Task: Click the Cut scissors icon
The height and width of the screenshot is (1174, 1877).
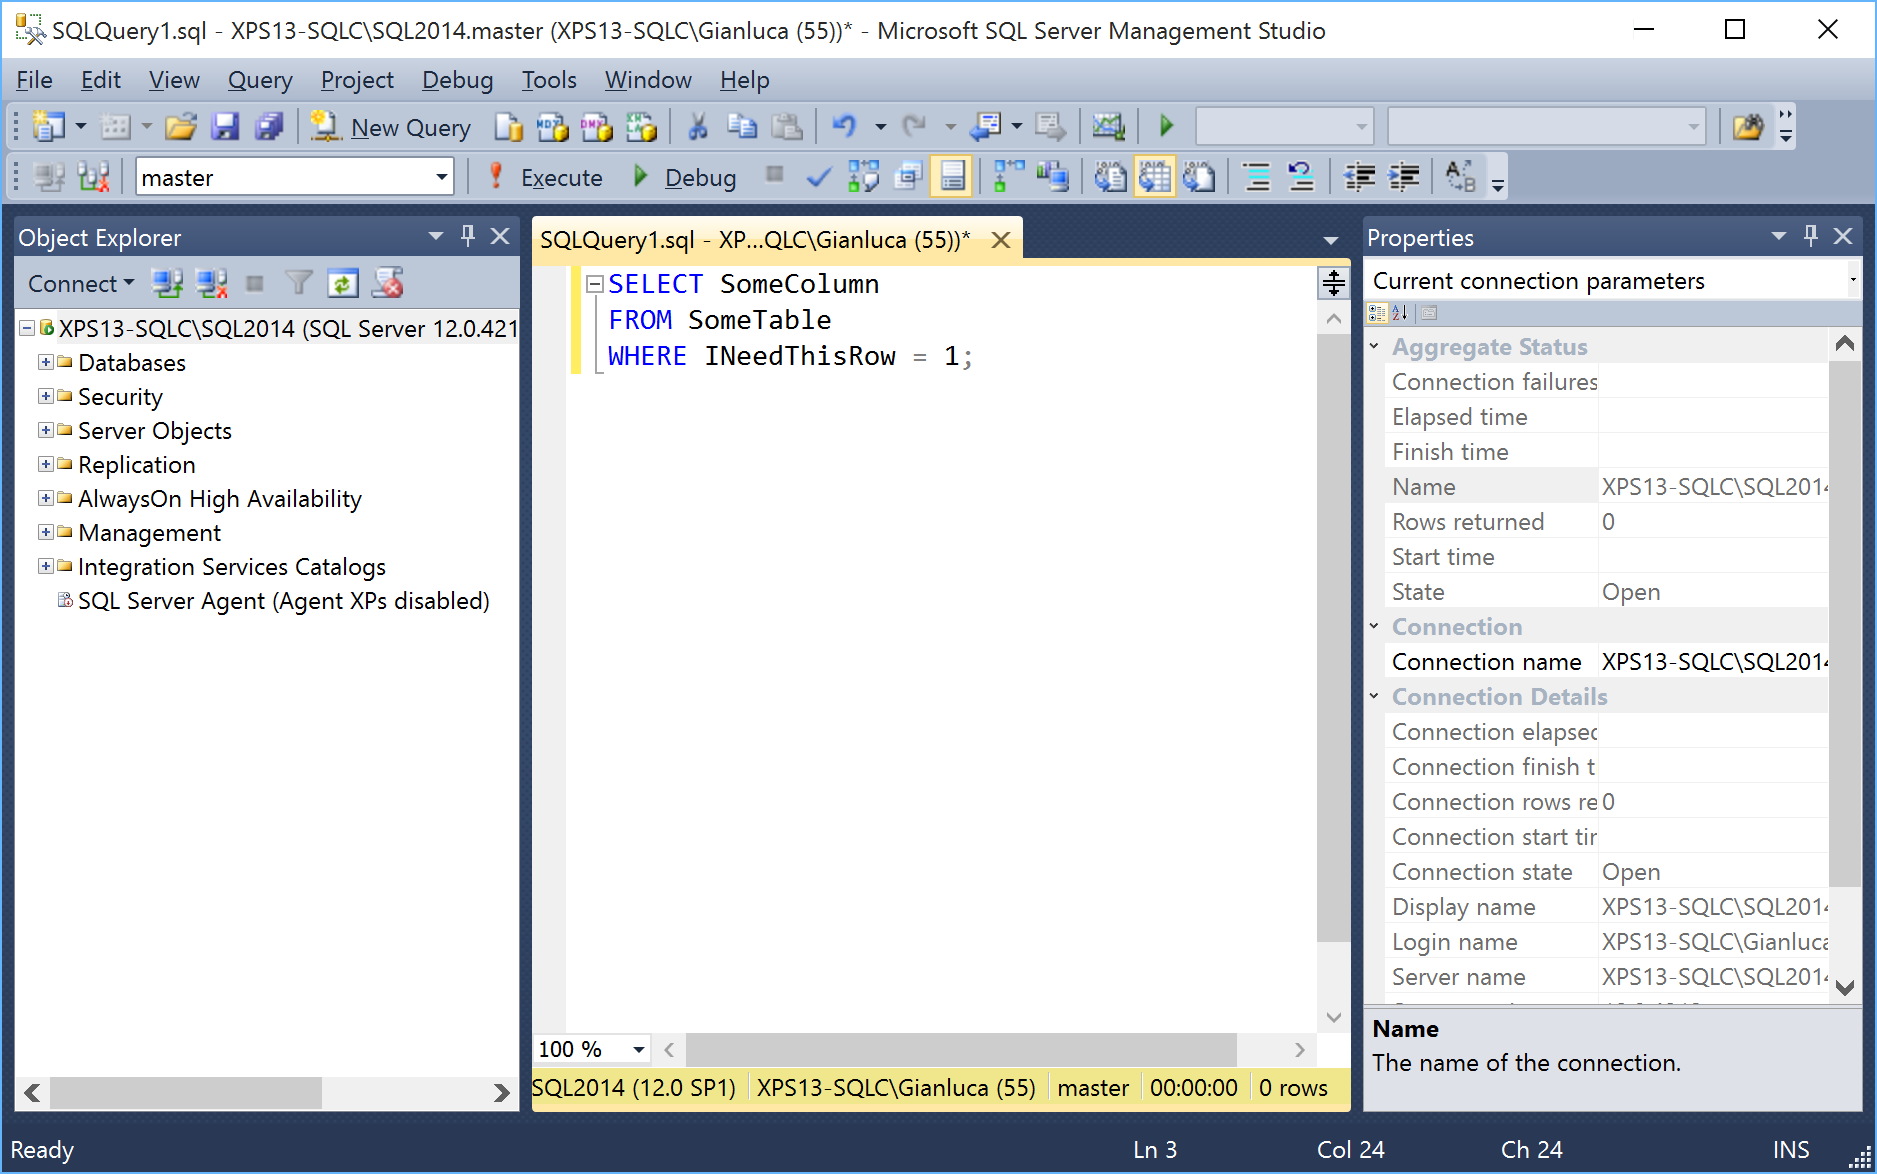Action: (697, 127)
